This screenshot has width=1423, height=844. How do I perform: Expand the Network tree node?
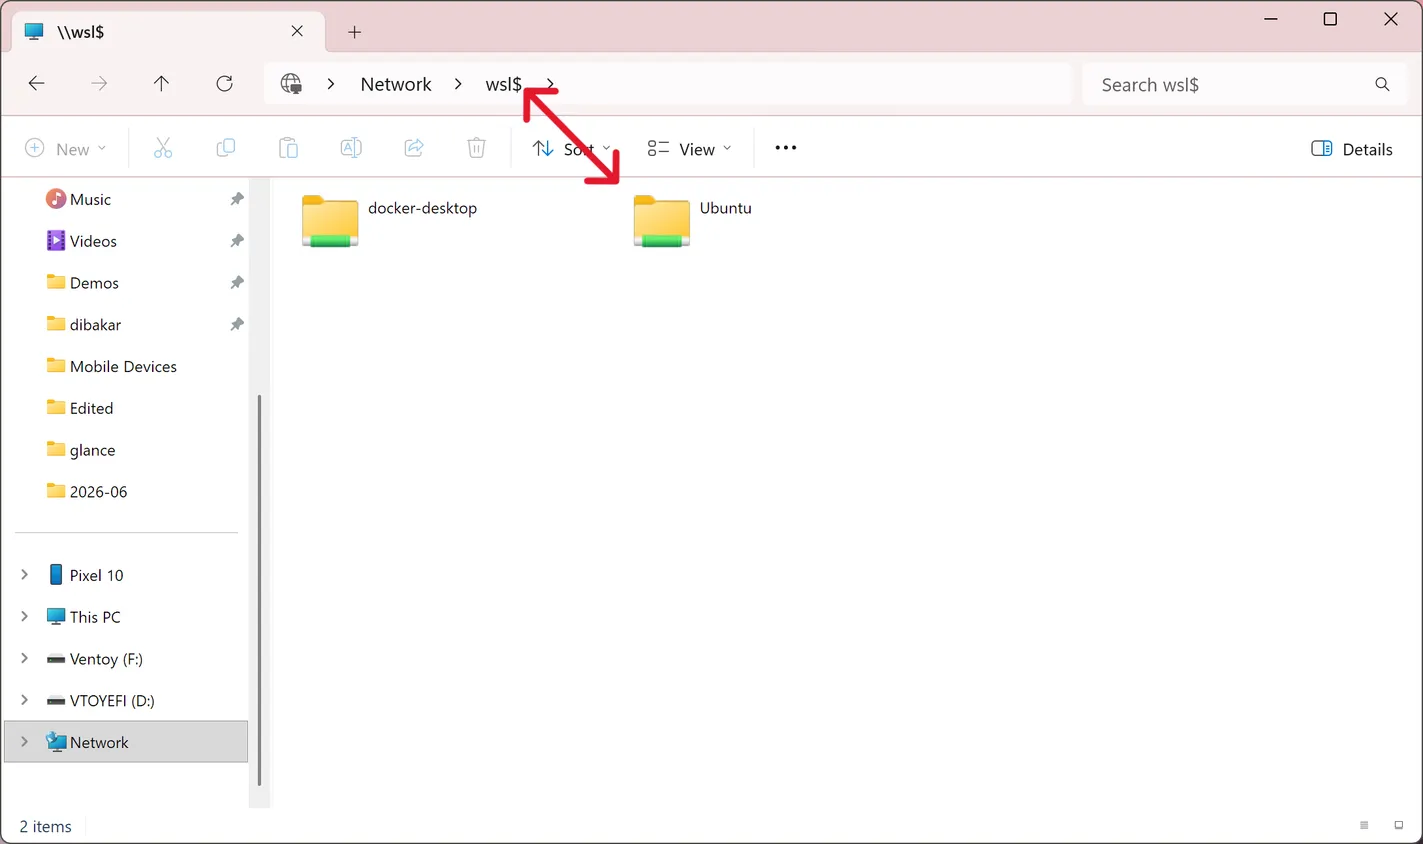pyautogui.click(x=24, y=742)
